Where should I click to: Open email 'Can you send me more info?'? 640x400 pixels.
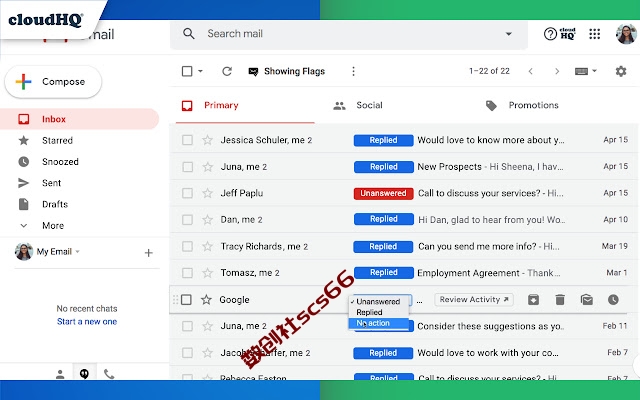[x=477, y=247]
